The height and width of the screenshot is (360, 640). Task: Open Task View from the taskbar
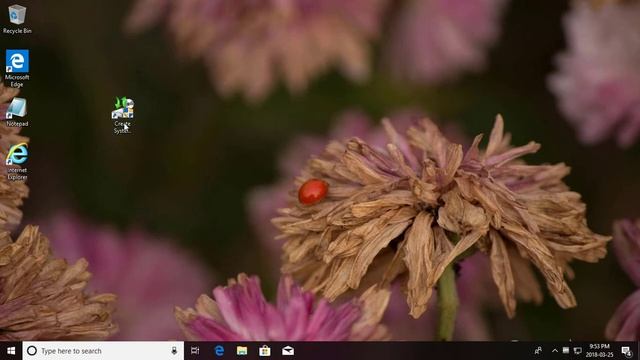tap(195, 351)
